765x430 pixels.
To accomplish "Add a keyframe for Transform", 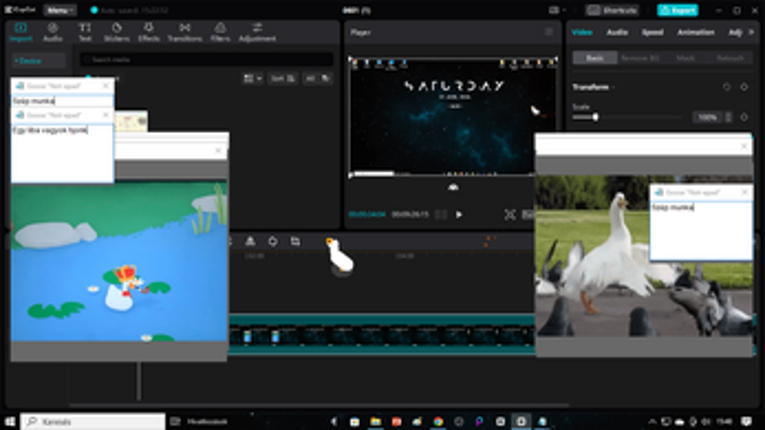I will coord(744,87).
